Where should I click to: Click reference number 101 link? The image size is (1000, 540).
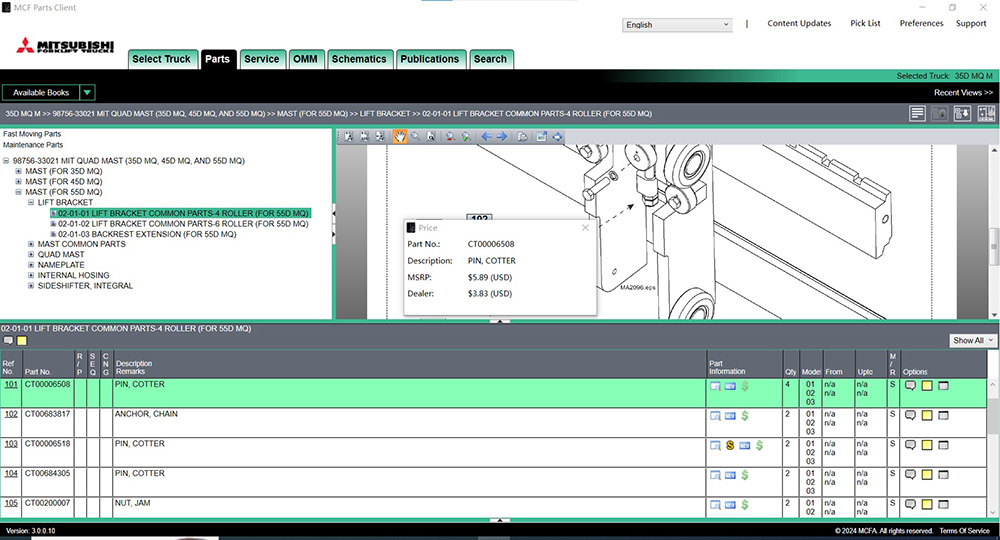click(x=11, y=384)
